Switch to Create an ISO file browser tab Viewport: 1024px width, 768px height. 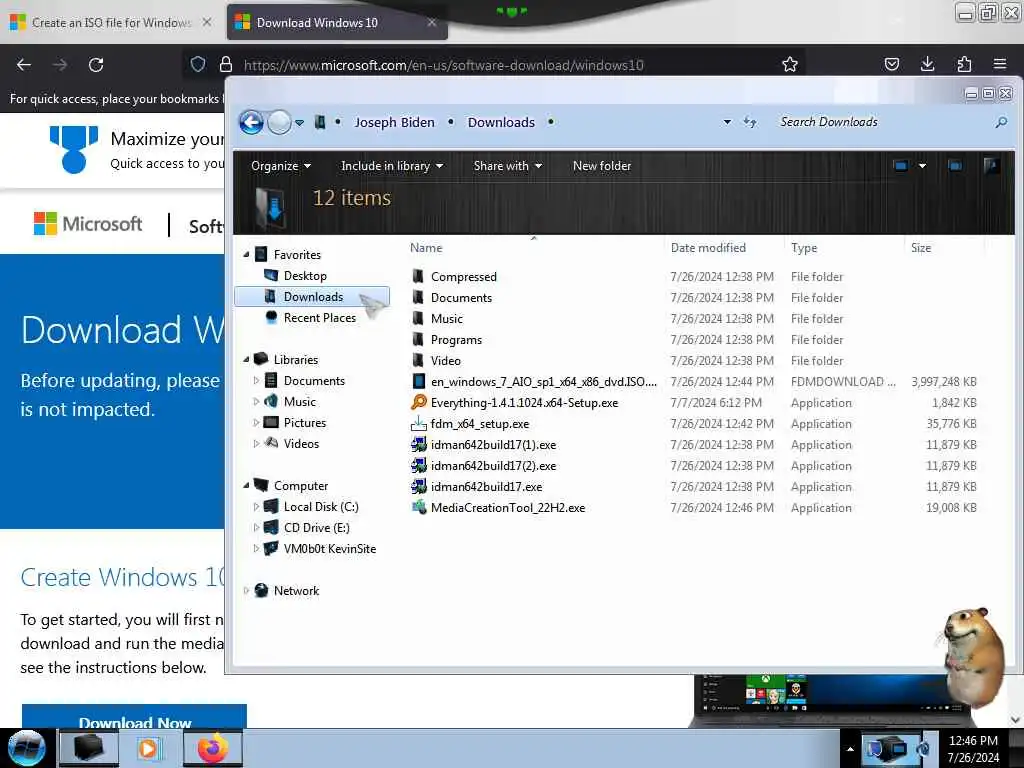[x=111, y=22]
